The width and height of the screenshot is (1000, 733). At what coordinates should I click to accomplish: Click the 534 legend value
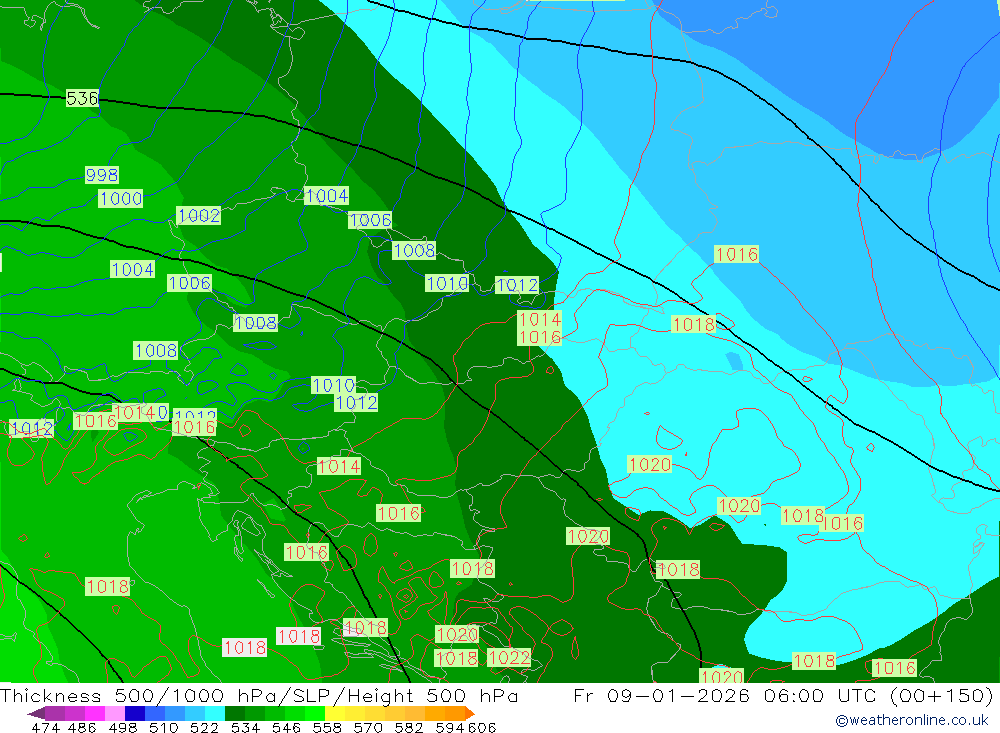(x=246, y=728)
